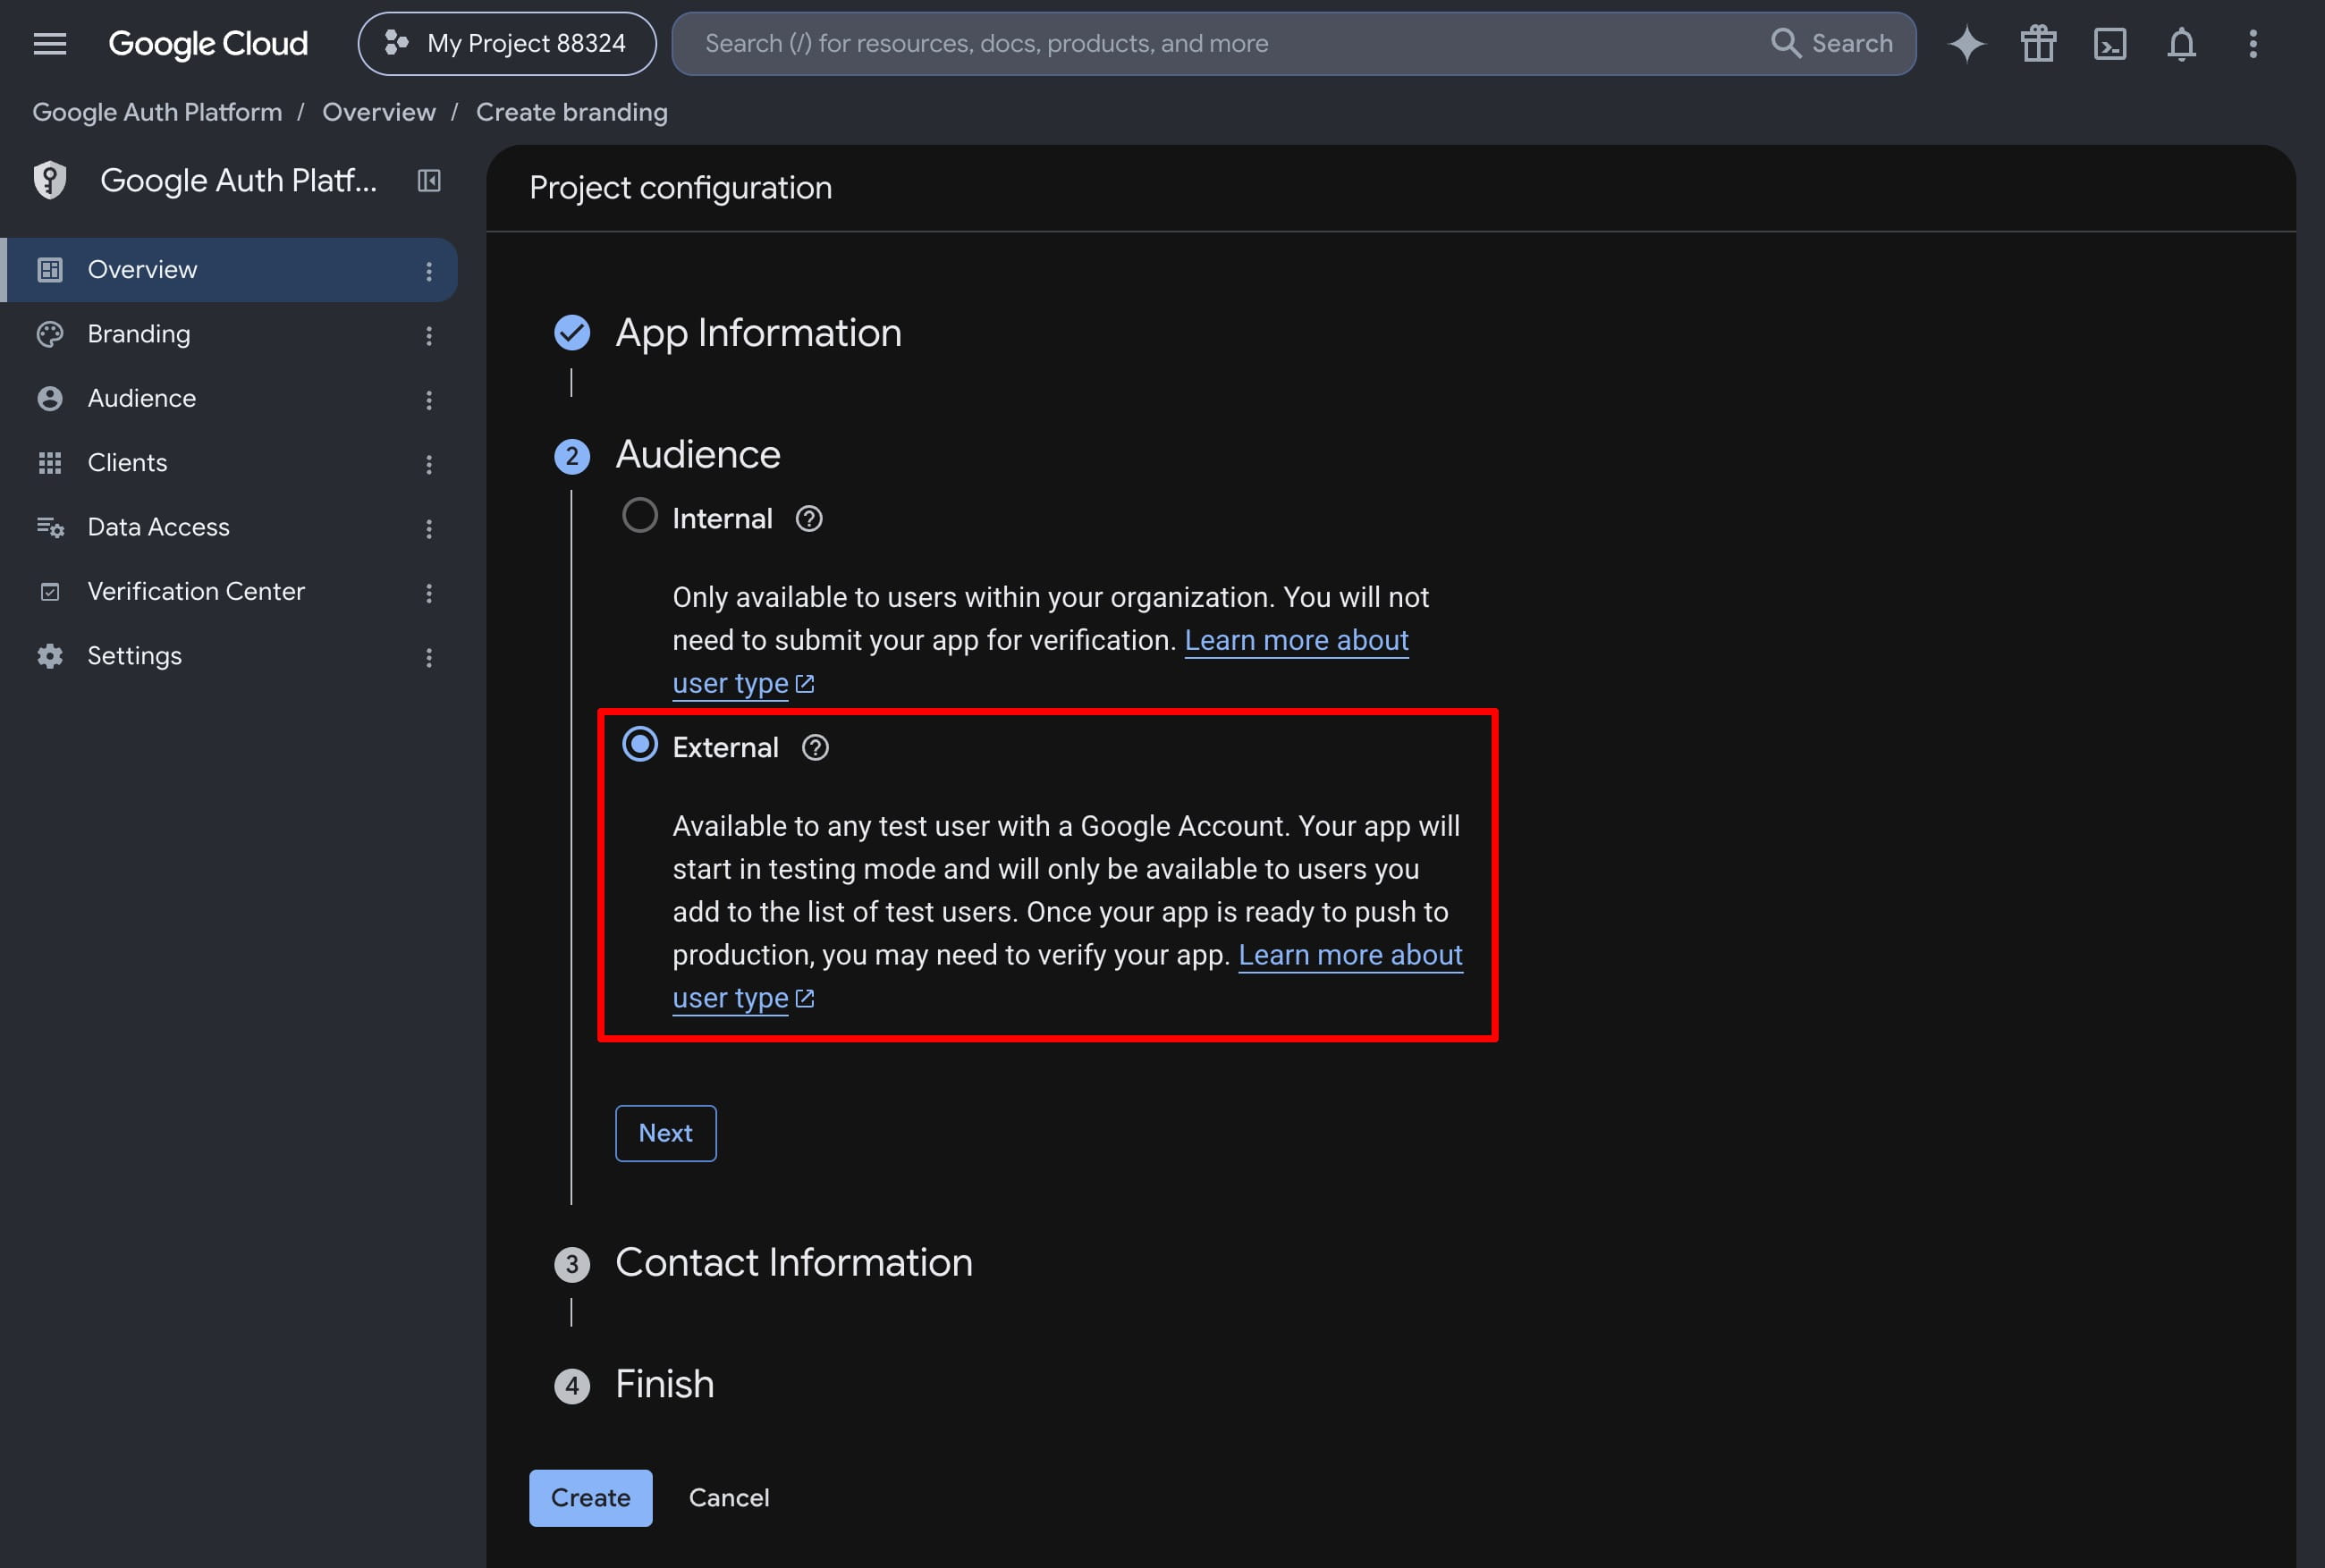Open more options for Verification Center item

429,593
